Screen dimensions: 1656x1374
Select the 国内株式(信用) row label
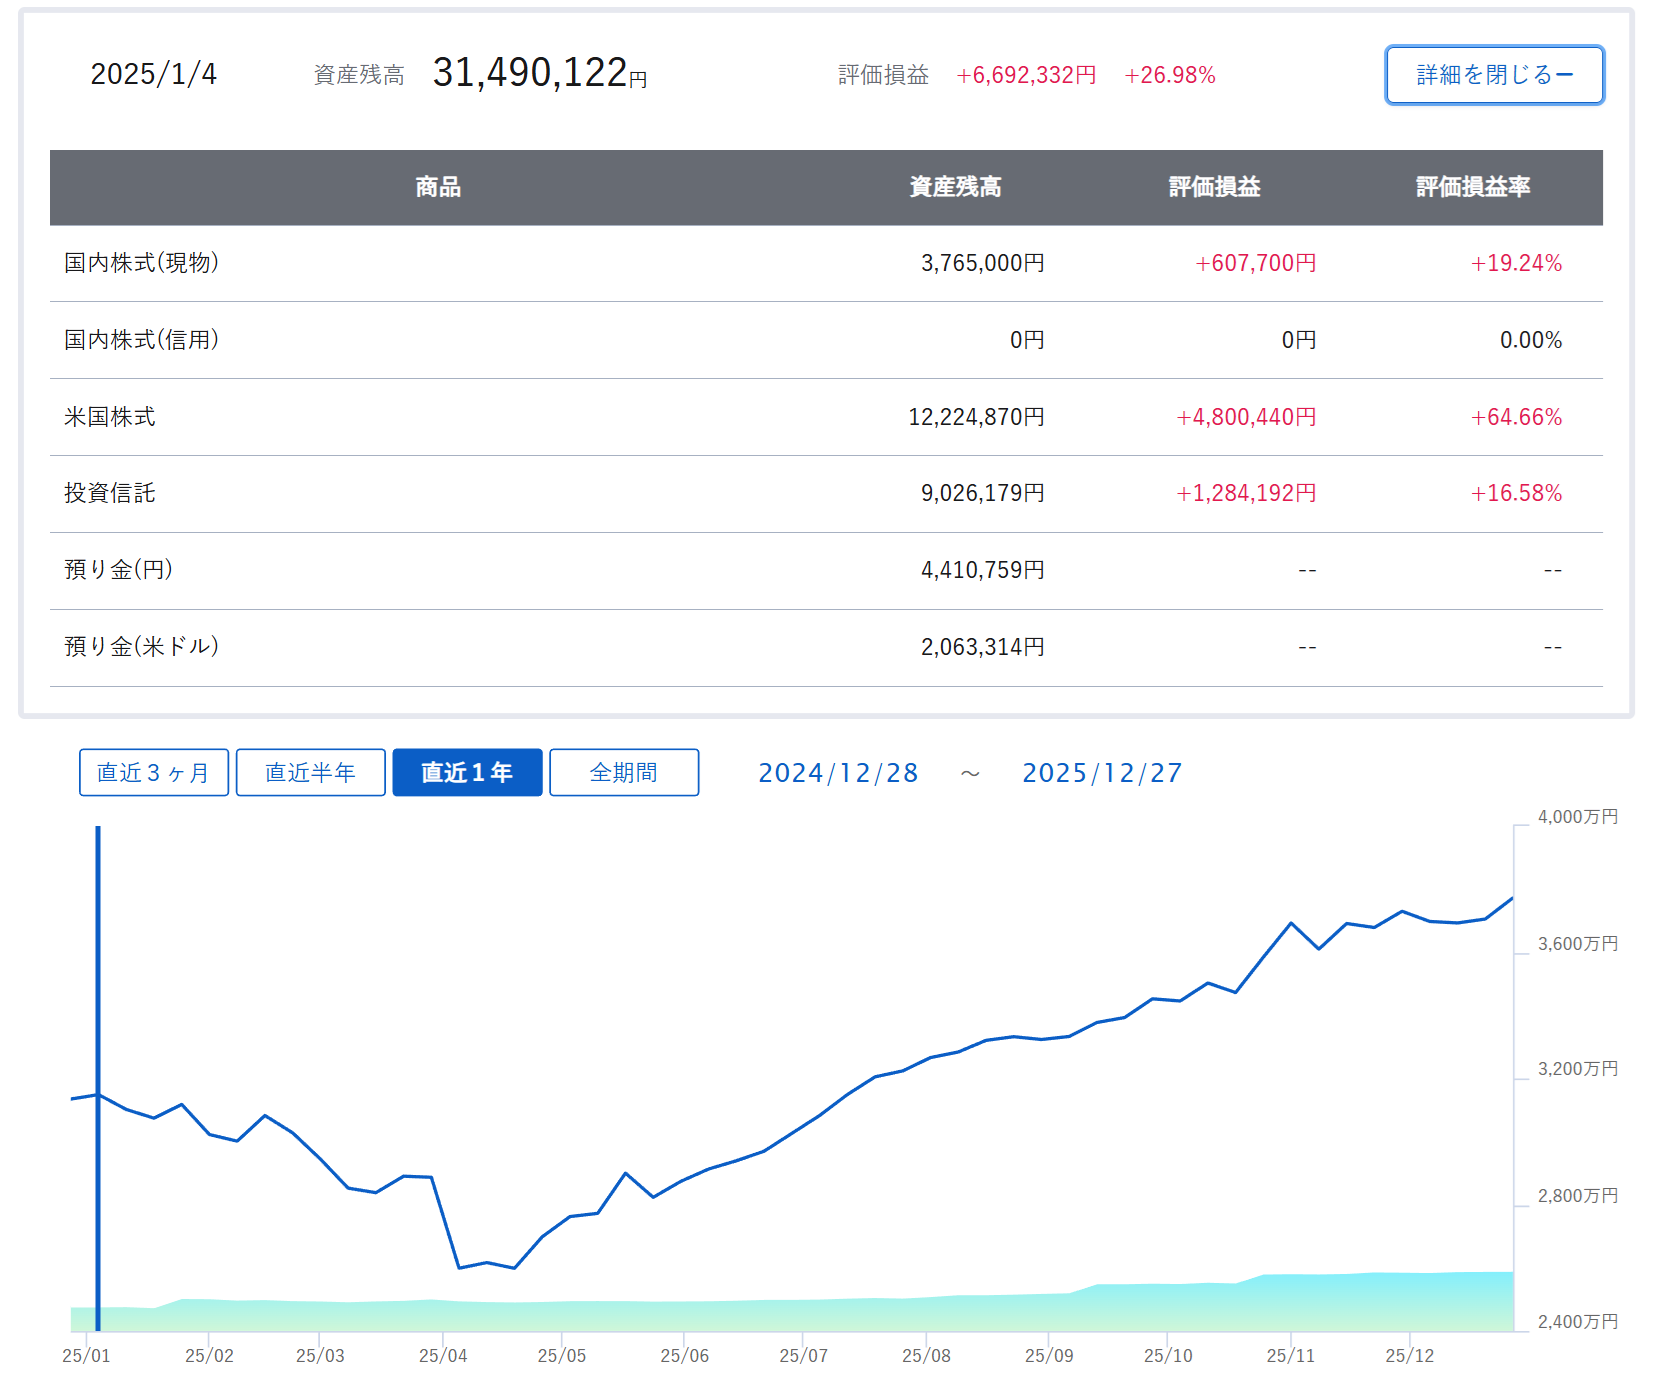[141, 340]
